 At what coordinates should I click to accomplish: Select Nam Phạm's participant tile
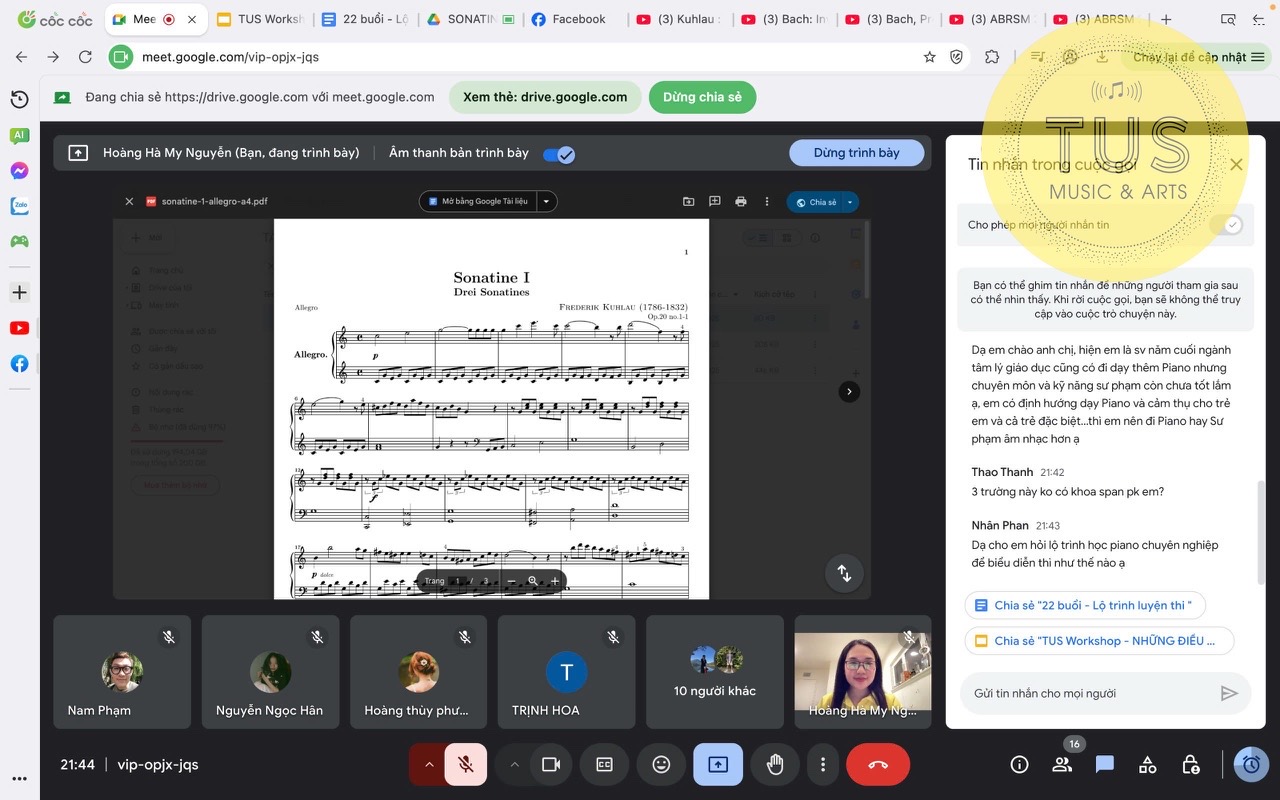coord(122,672)
